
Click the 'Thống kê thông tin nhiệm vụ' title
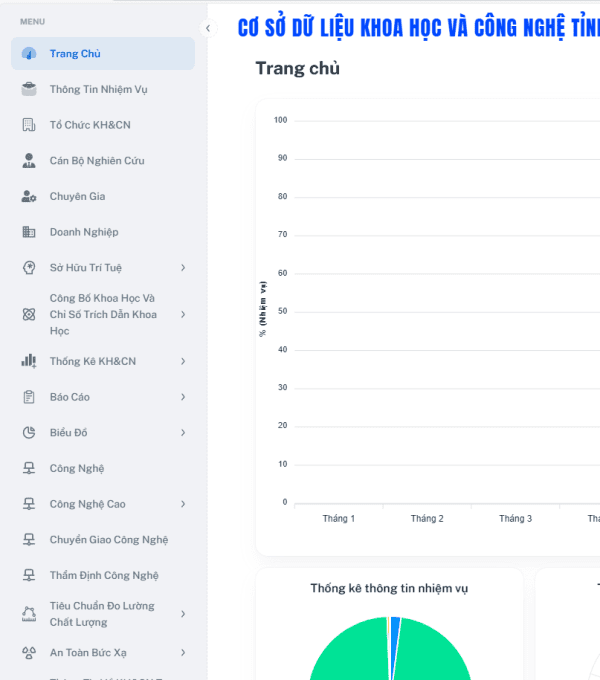click(389, 588)
